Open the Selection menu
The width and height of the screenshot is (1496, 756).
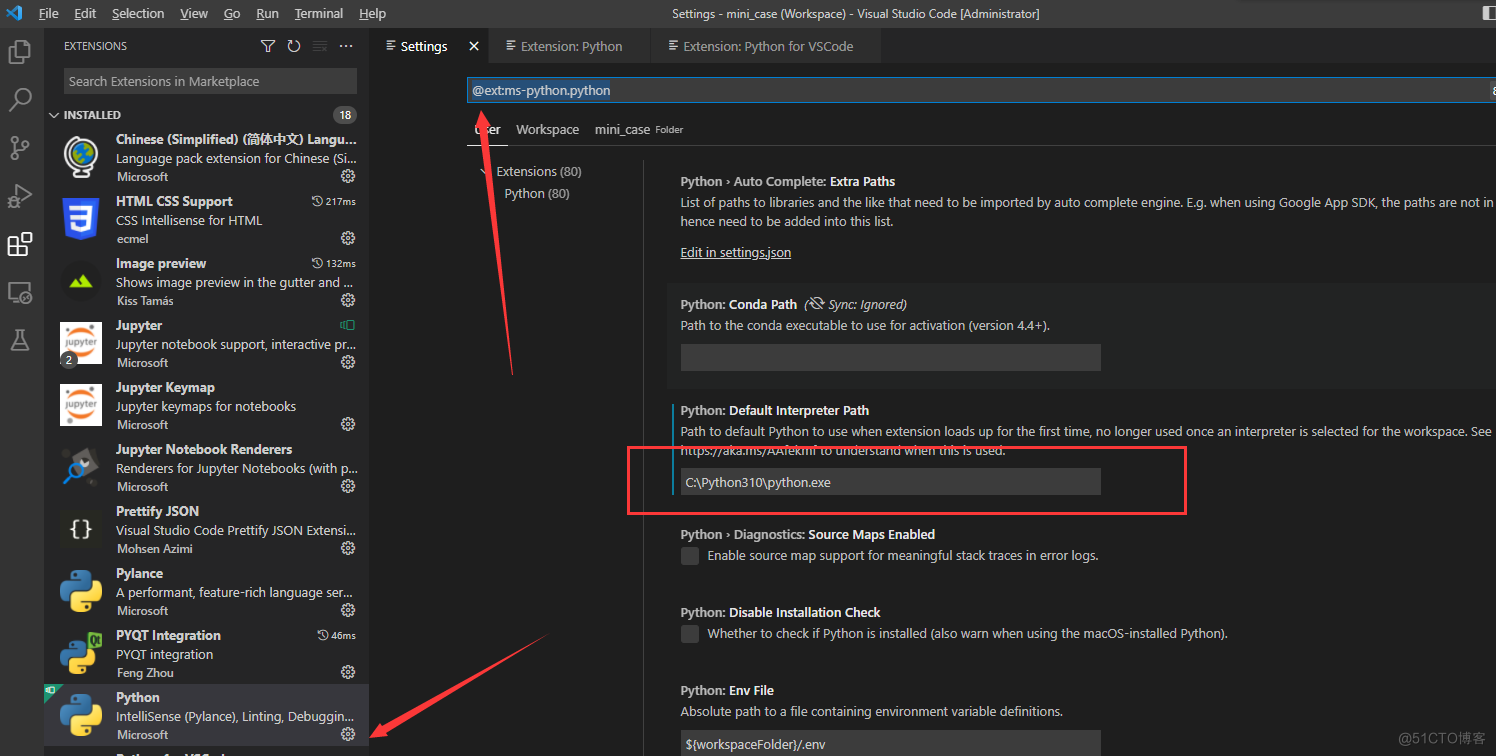(138, 13)
